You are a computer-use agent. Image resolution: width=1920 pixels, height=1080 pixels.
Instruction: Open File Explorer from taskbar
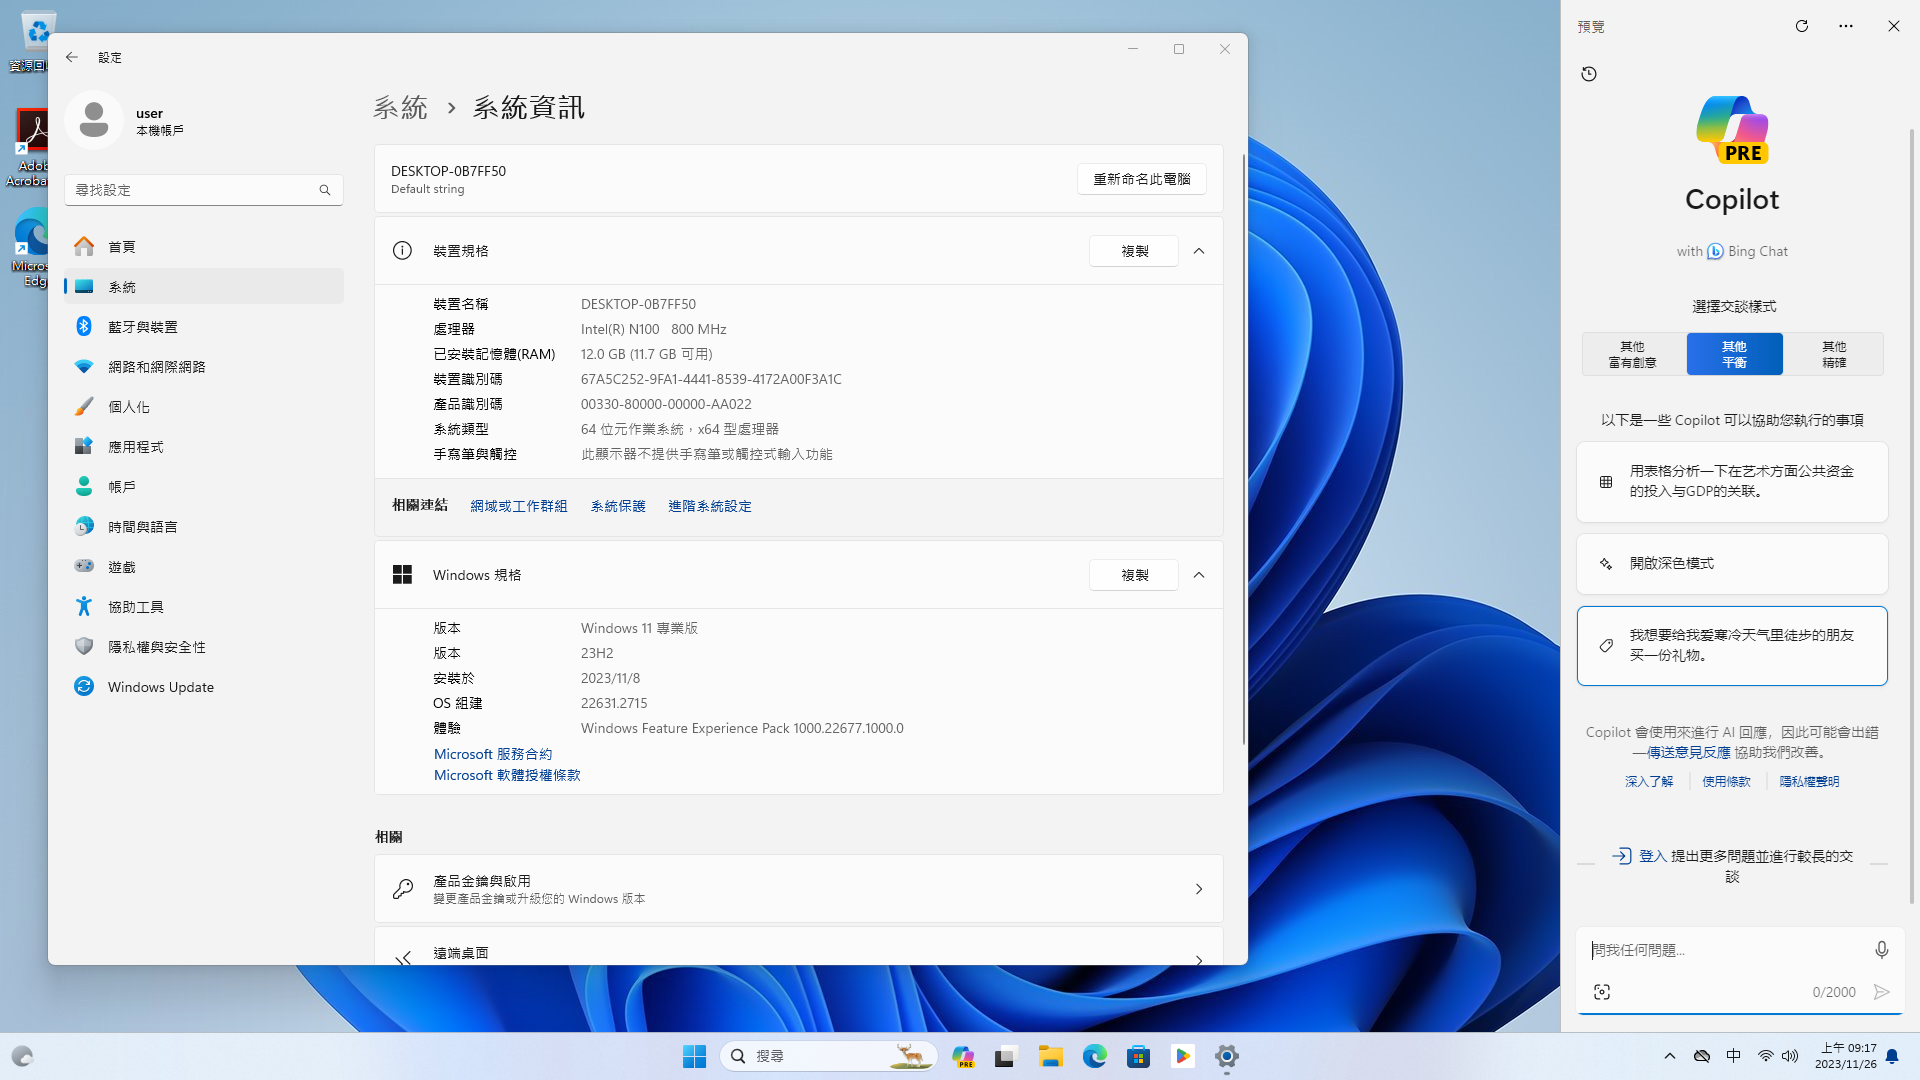[x=1050, y=1056]
